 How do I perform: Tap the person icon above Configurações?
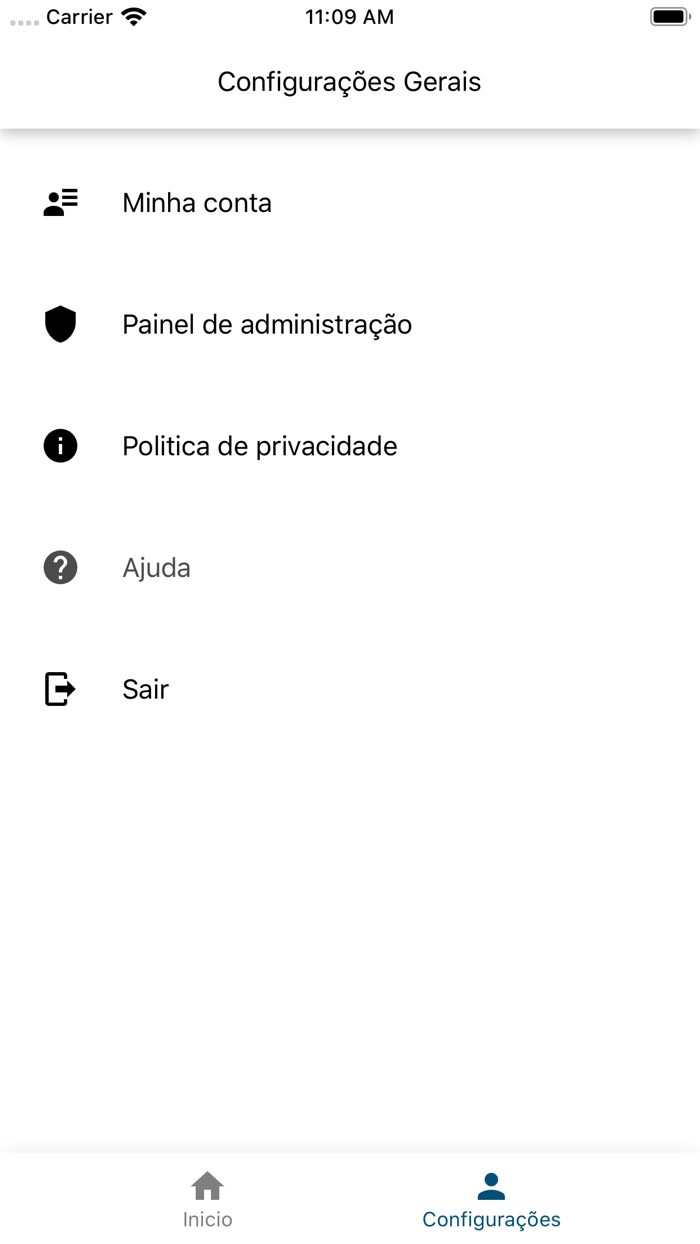click(491, 1185)
